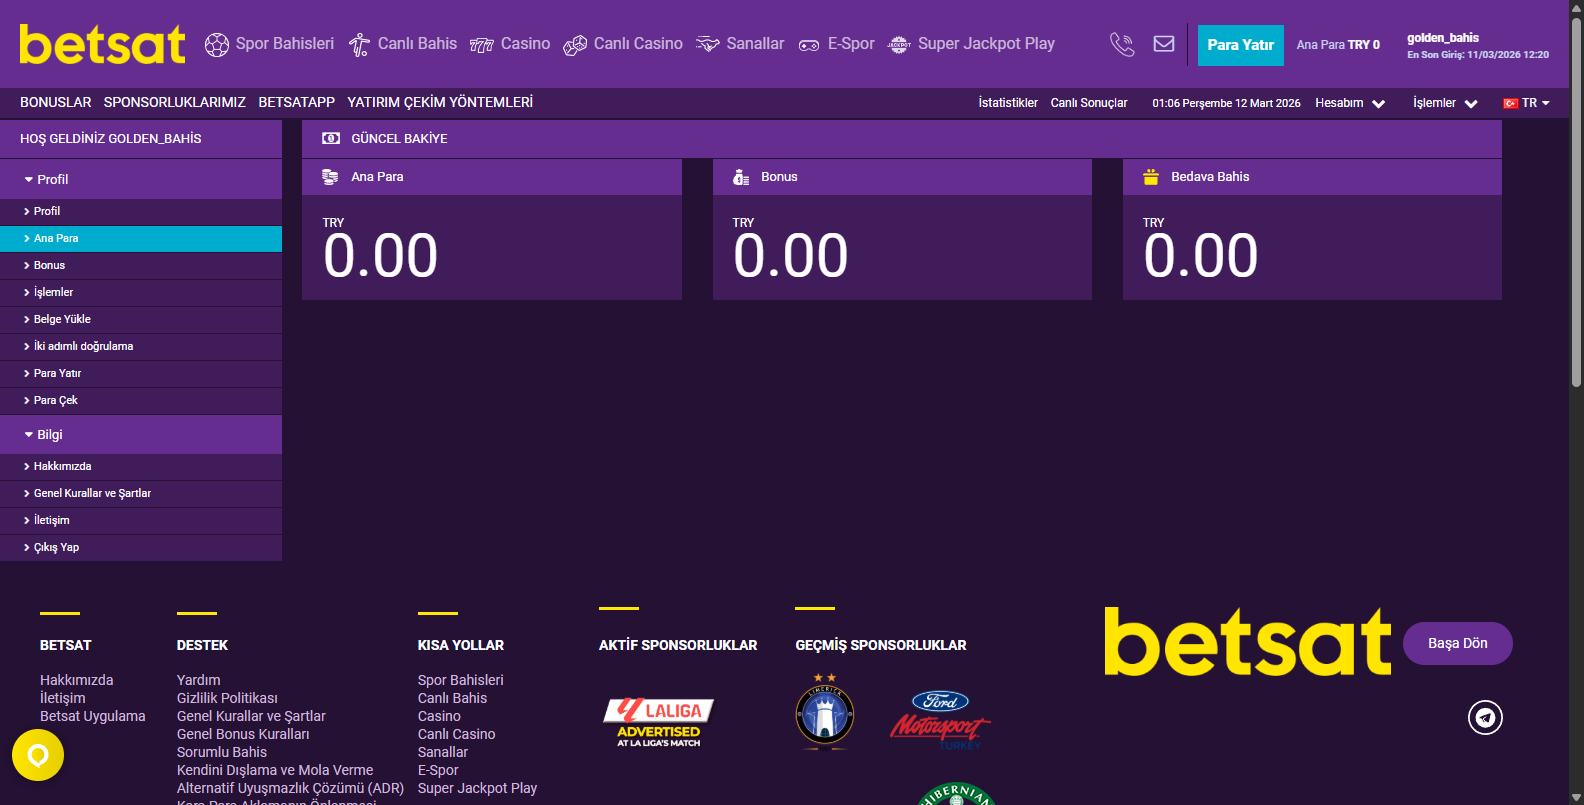Click the Ford Motorsport Turkey logo
The width and height of the screenshot is (1584, 805).
click(x=940, y=720)
